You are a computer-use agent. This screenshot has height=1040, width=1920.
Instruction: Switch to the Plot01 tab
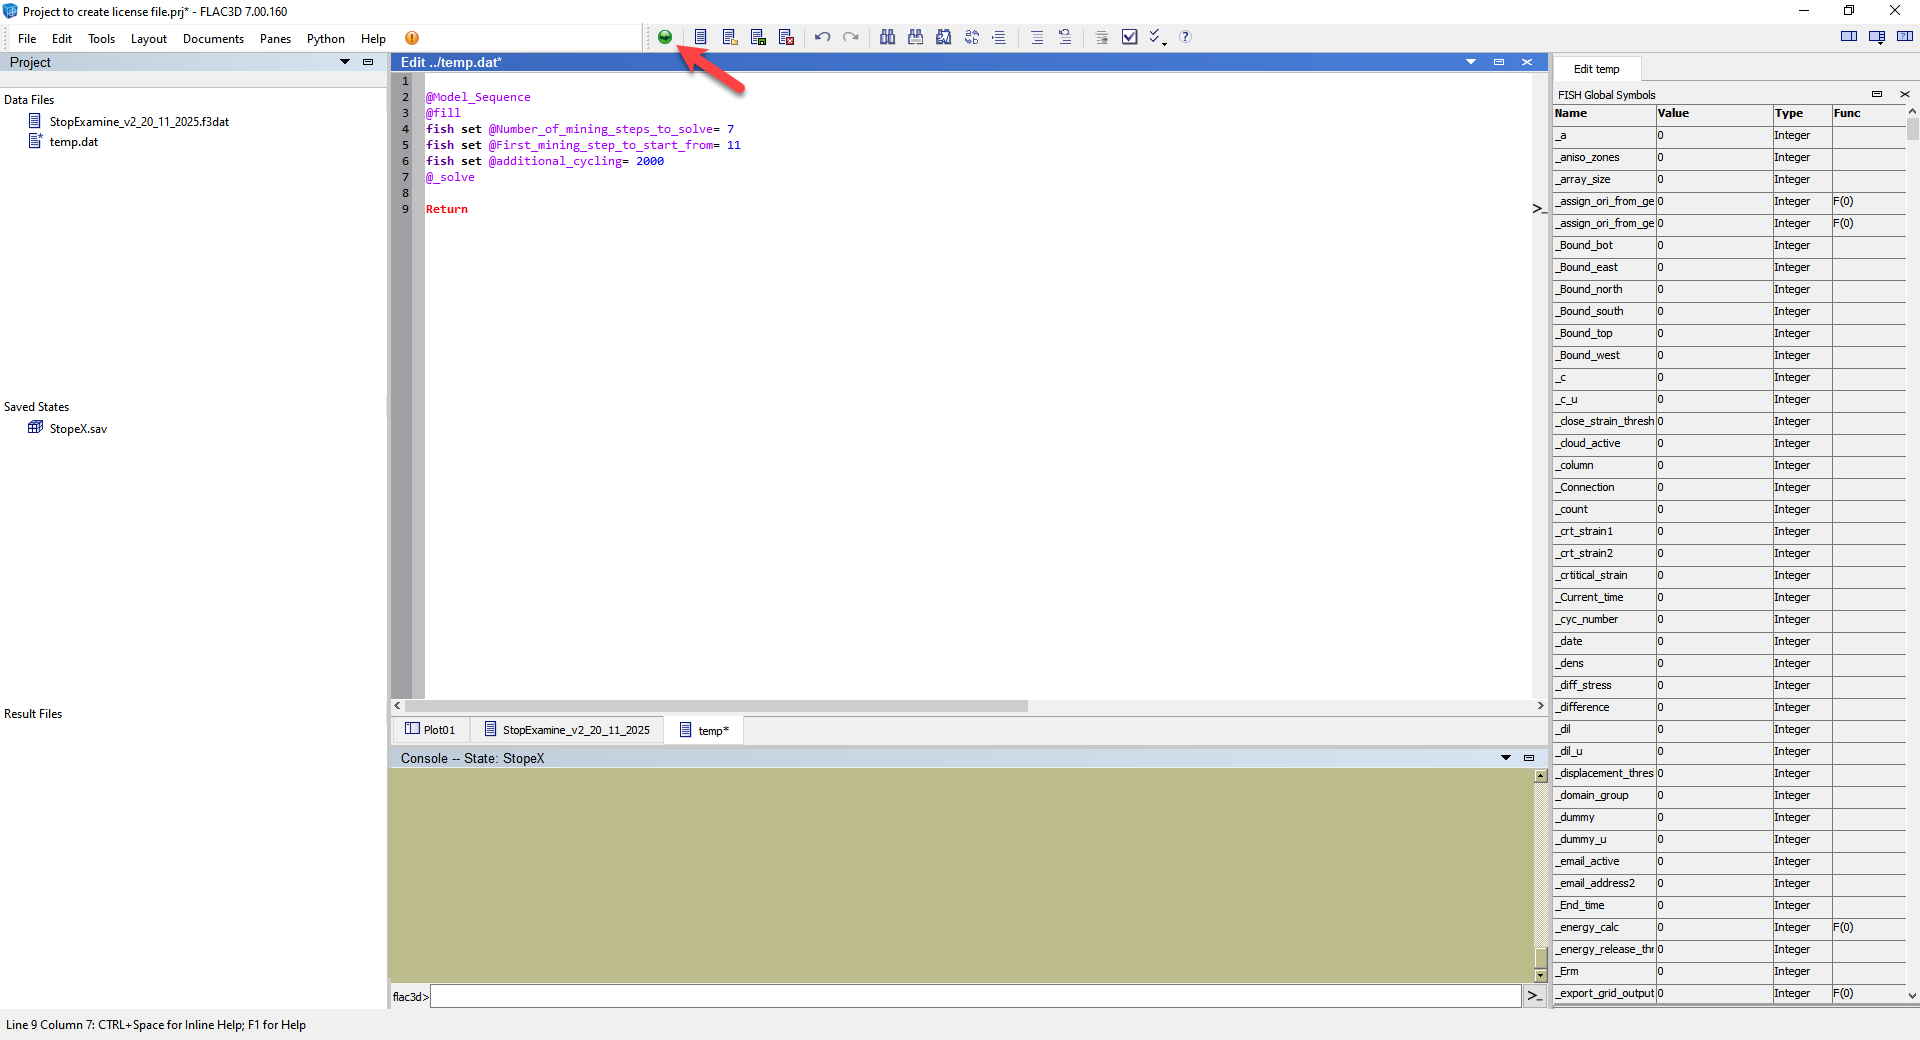click(430, 730)
